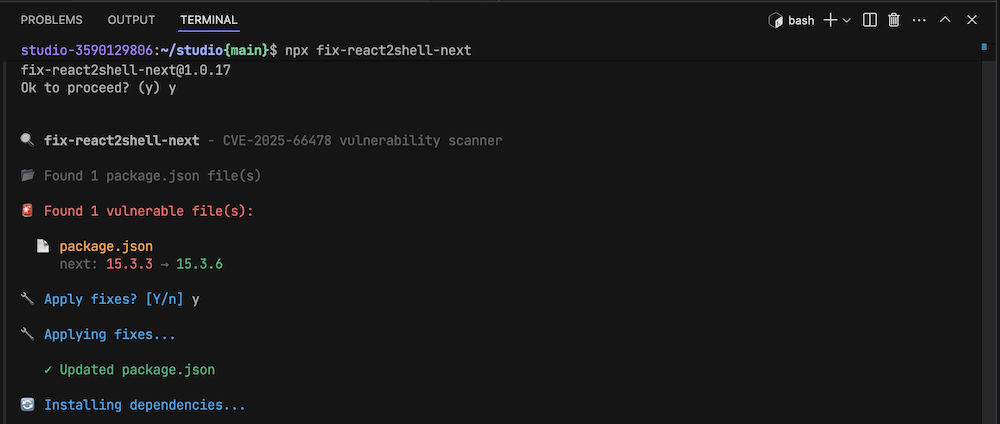The height and width of the screenshot is (424, 1000).
Task: Click the blue scrollbar marker in terminal
Action: [984, 47]
